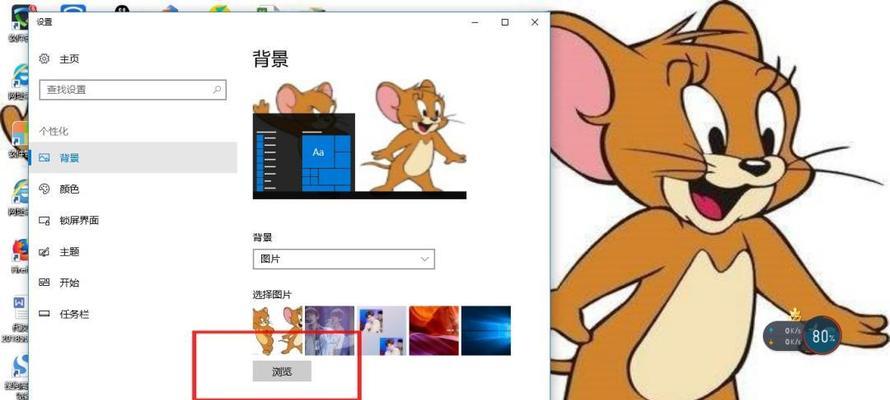Click the large 背景 page heading
This screenshot has height=400, width=890.
pyautogui.click(x=271, y=58)
